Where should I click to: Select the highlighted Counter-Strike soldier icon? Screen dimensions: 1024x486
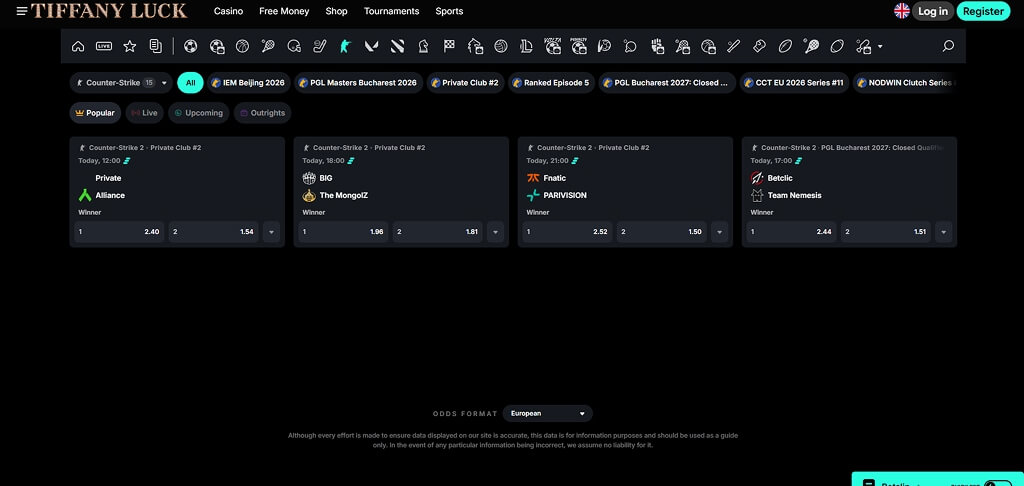pos(345,46)
